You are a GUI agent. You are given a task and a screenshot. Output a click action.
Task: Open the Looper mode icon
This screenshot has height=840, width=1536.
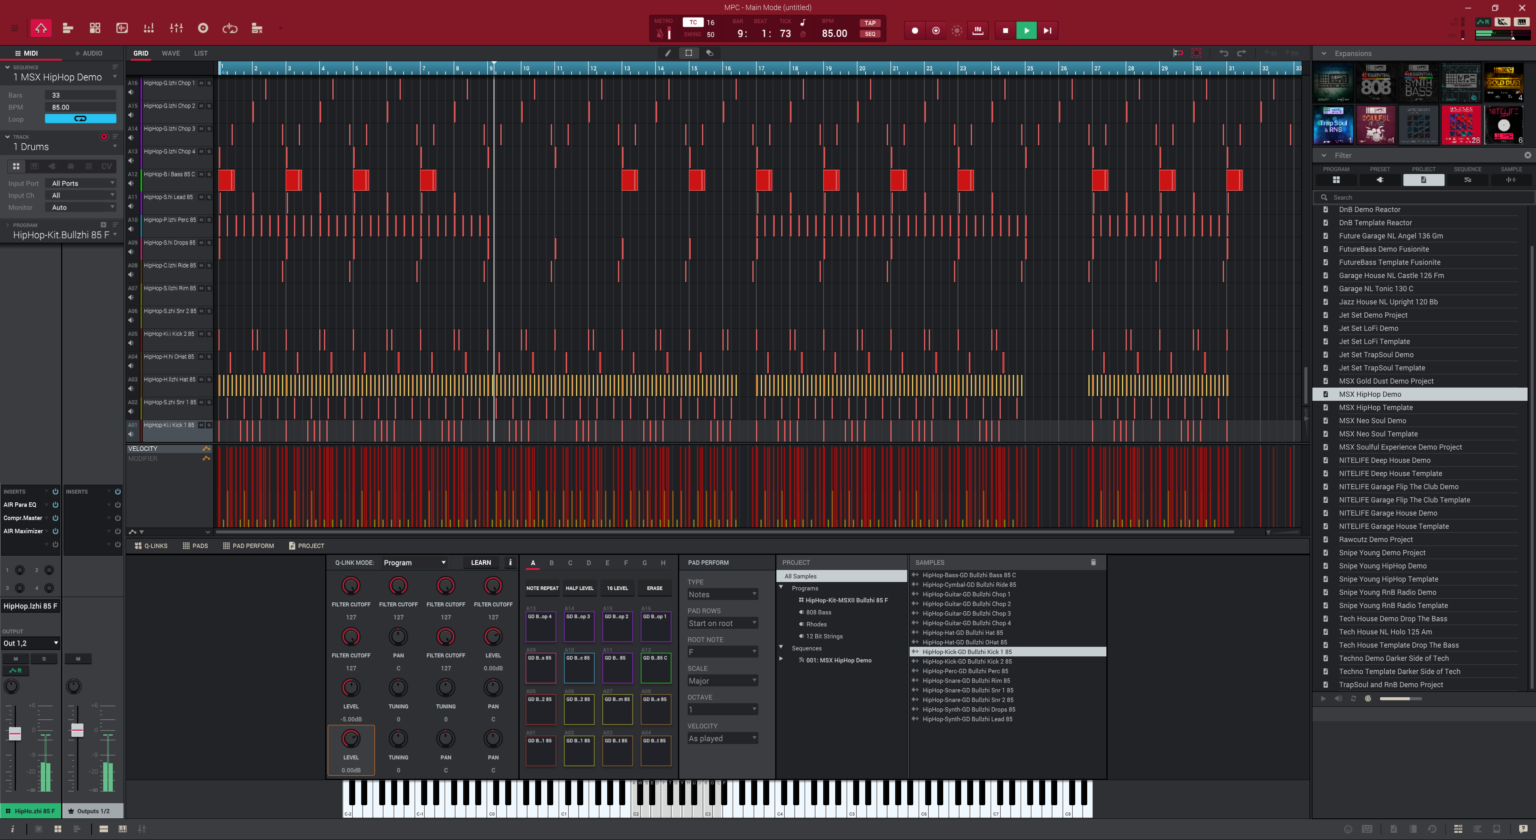[x=230, y=30]
